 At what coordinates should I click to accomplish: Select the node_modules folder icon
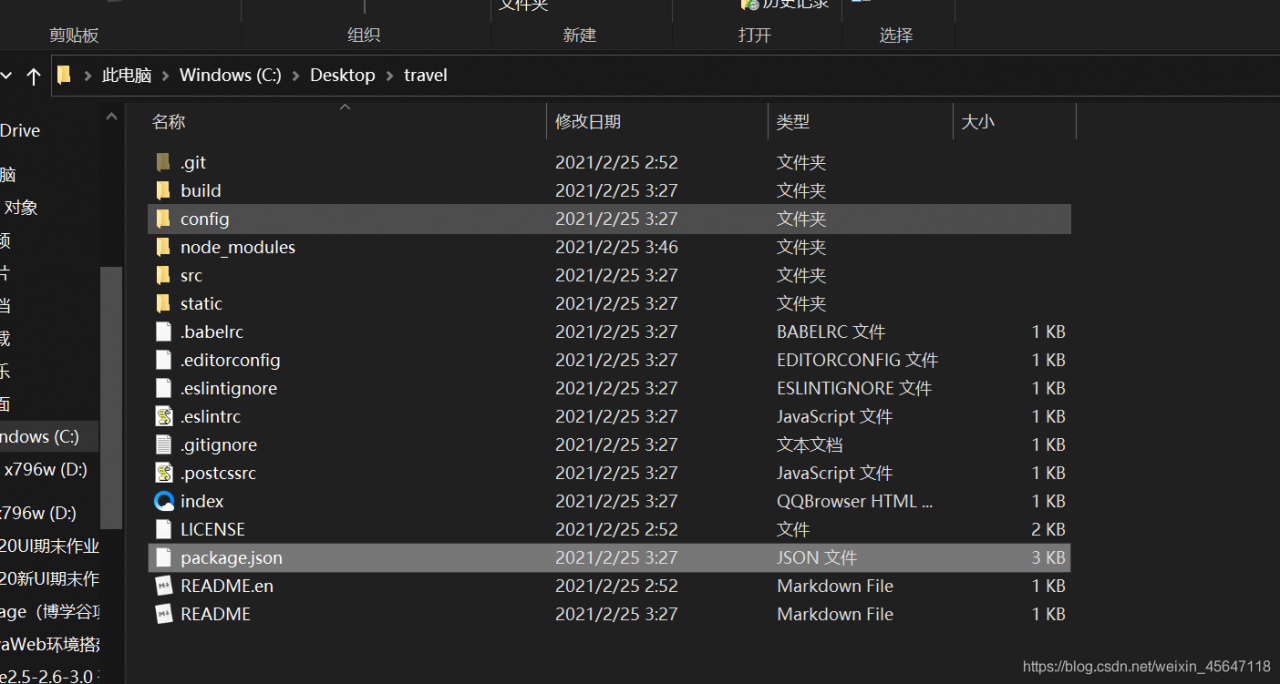pyautogui.click(x=164, y=247)
